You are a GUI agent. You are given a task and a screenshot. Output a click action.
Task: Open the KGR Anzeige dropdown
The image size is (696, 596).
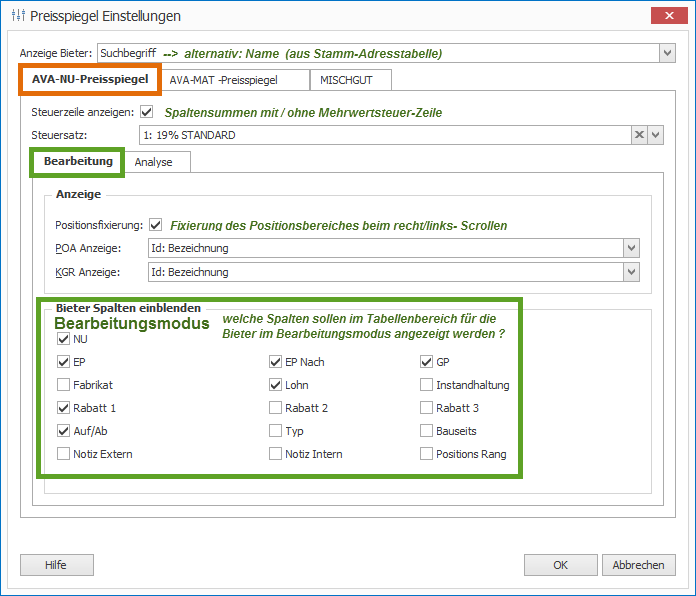click(x=631, y=272)
